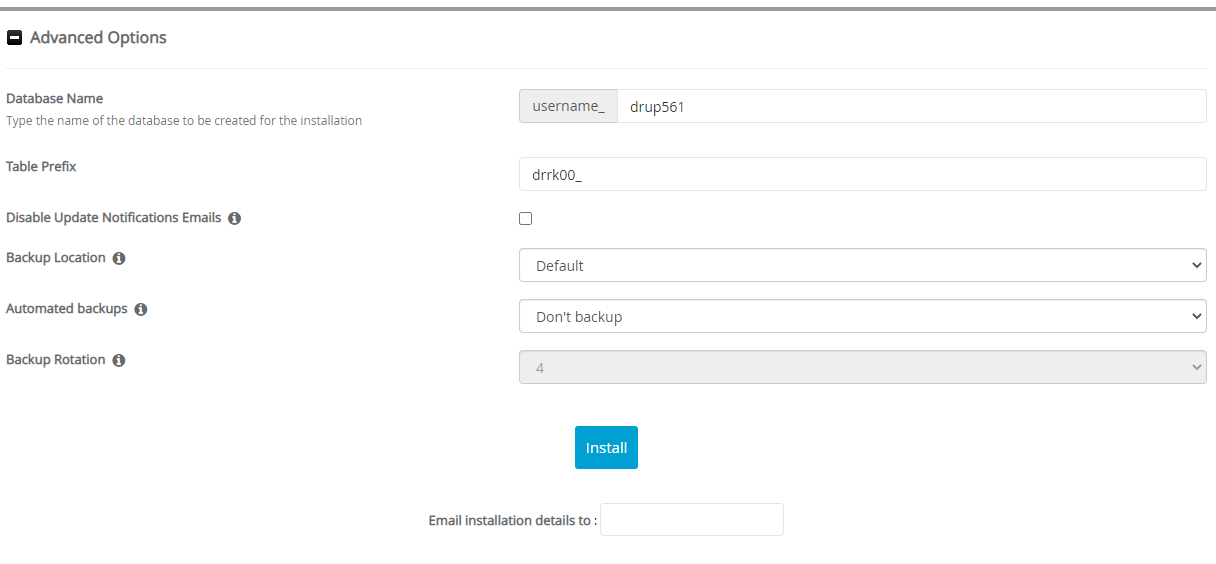Select the Backup Location label text
The width and height of the screenshot is (1216, 564).
[x=56, y=258]
